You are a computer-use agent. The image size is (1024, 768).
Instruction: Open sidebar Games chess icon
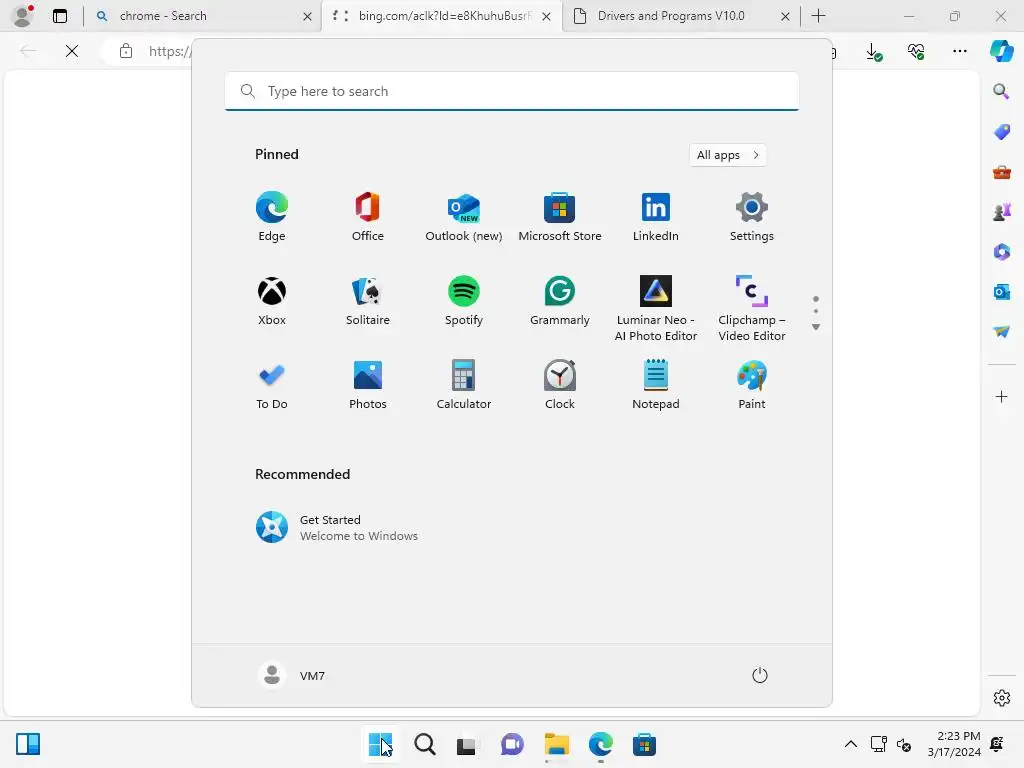1001,212
